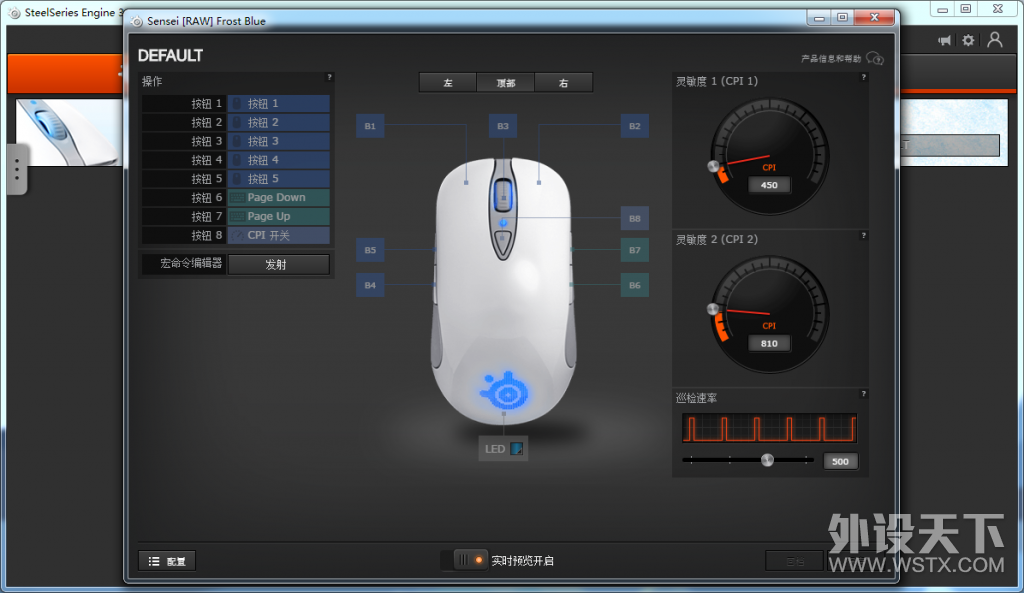Open the settings gear icon

click(x=966, y=40)
